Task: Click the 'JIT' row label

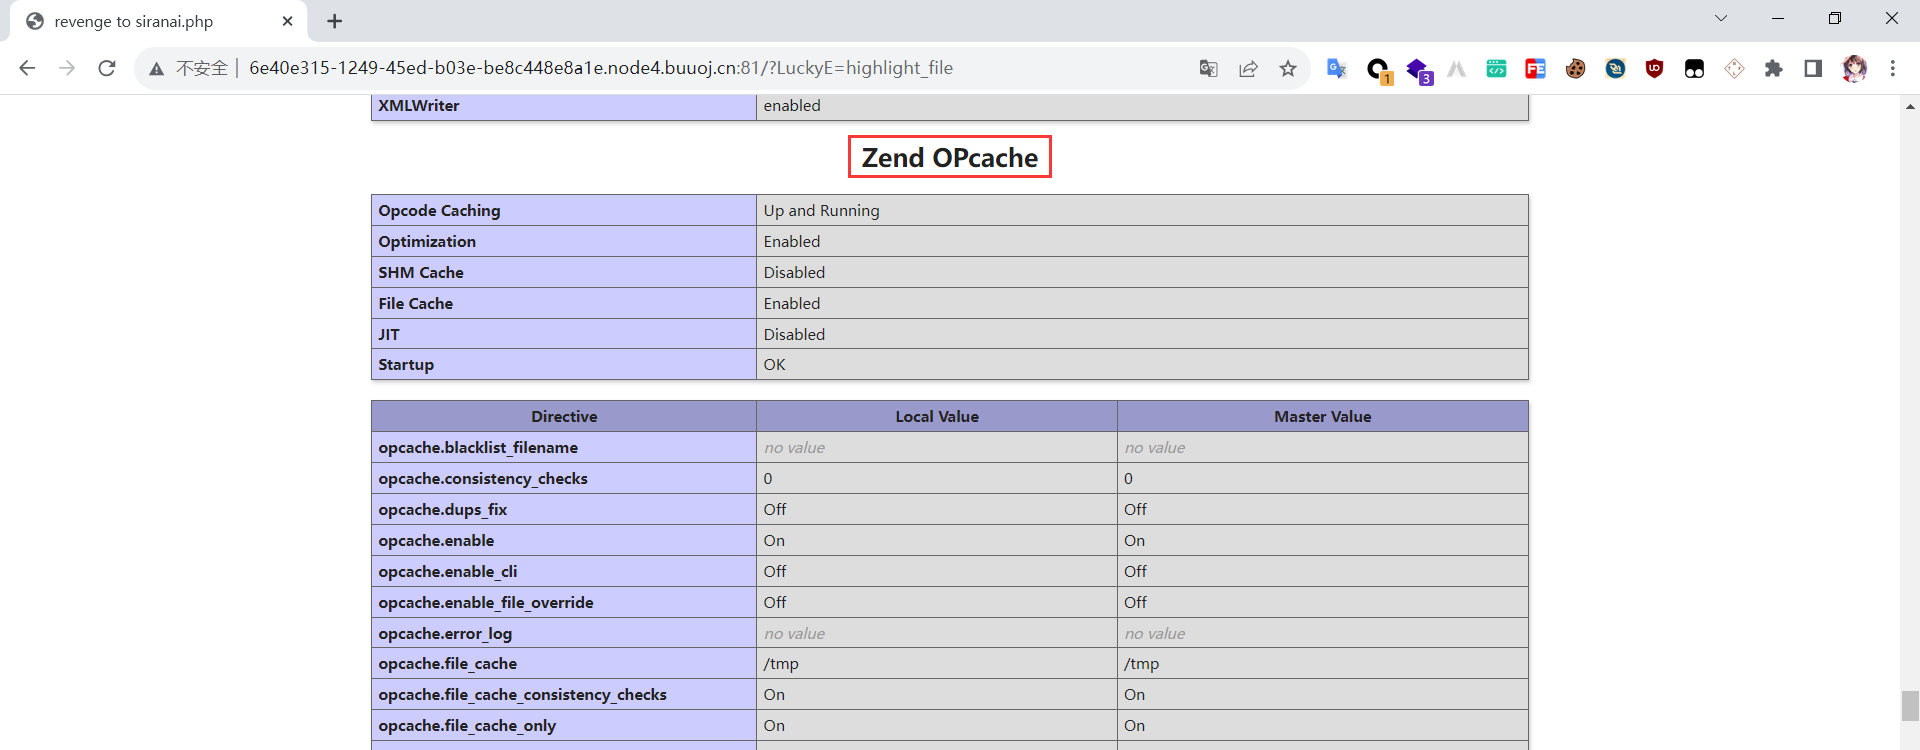Action: coord(389,334)
